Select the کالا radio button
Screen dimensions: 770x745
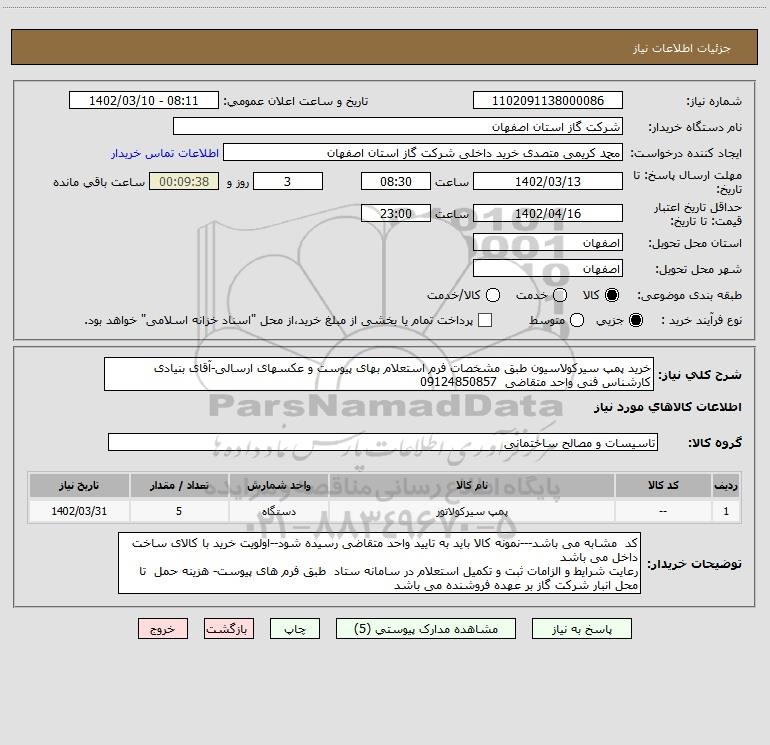[612, 295]
